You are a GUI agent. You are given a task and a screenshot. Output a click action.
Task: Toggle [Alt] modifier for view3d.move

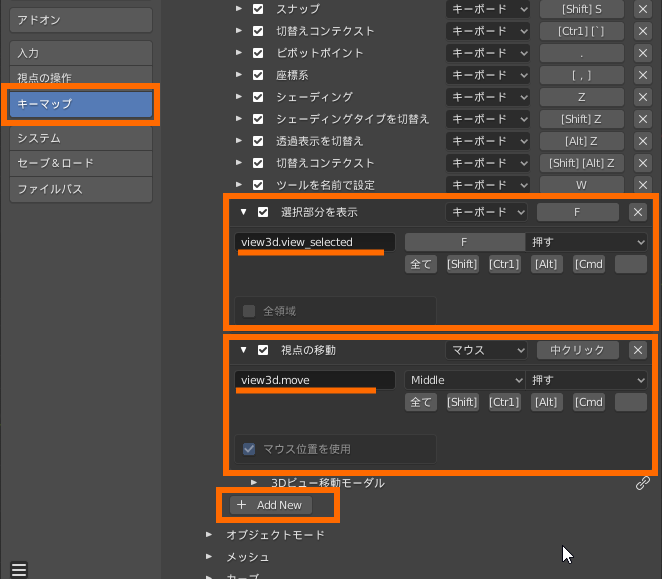pyautogui.click(x=546, y=402)
